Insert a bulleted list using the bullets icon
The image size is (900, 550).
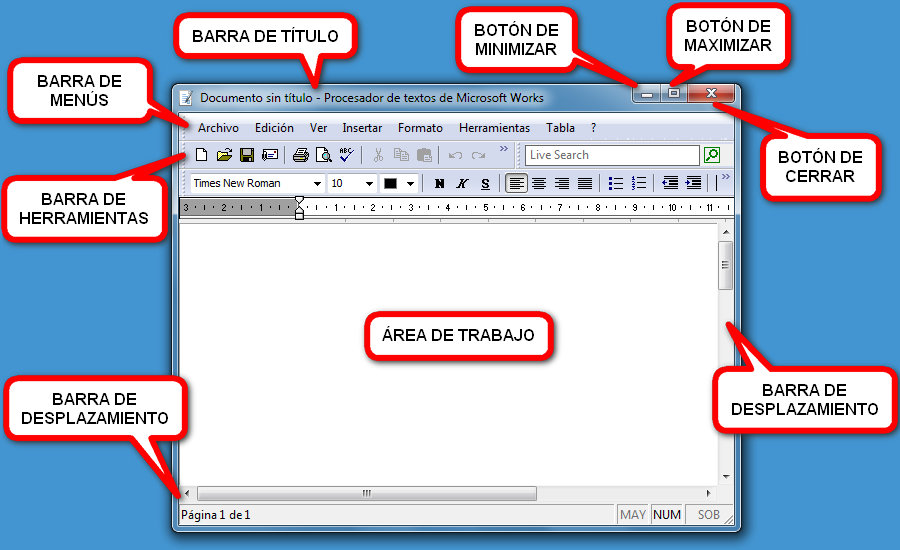click(616, 183)
